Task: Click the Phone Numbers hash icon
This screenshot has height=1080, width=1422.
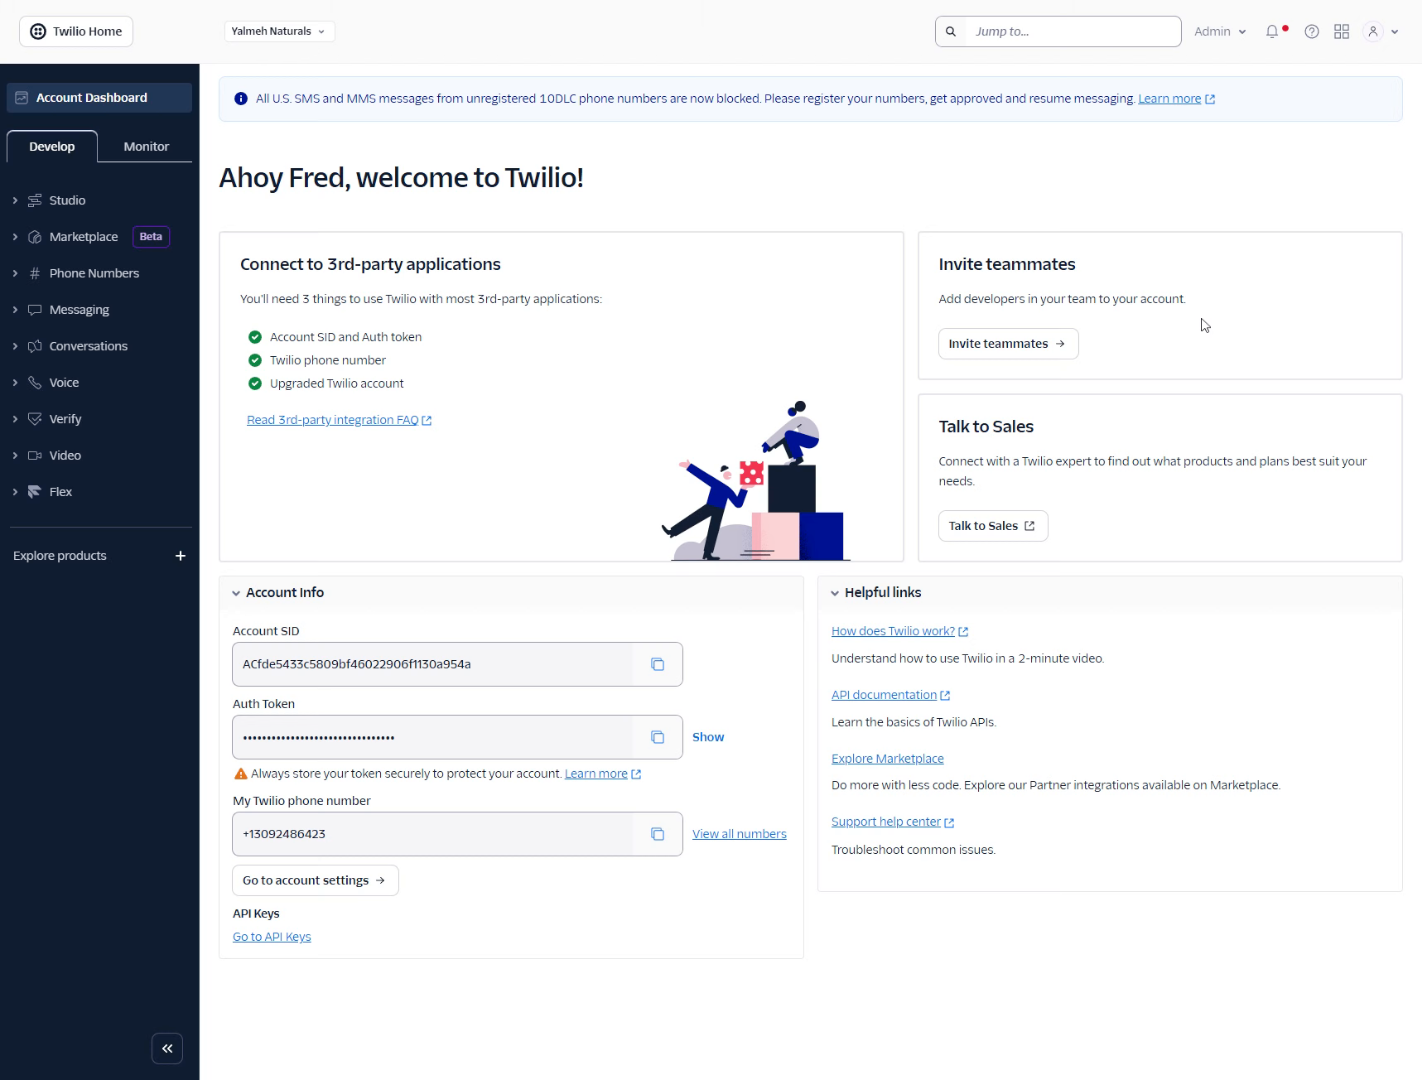Action: point(35,273)
